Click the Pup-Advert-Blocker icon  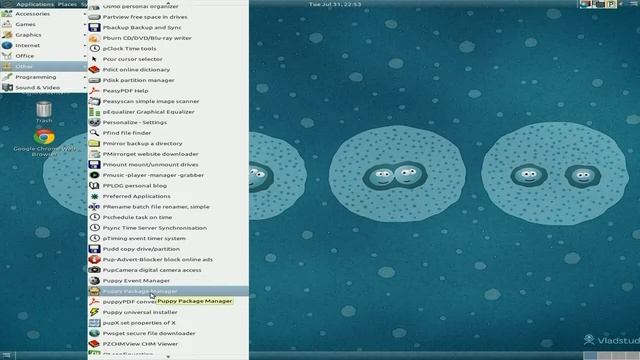(94, 260)
